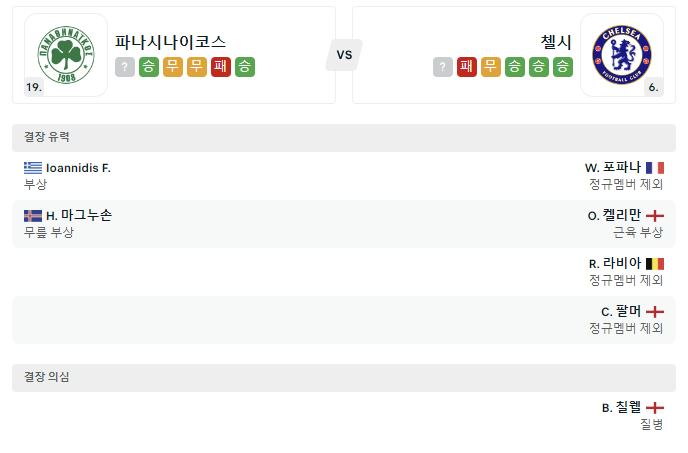Open the Panathinaikos club logo
The height and width of the screenshot is (453, 688).
(x=66, y=55)
